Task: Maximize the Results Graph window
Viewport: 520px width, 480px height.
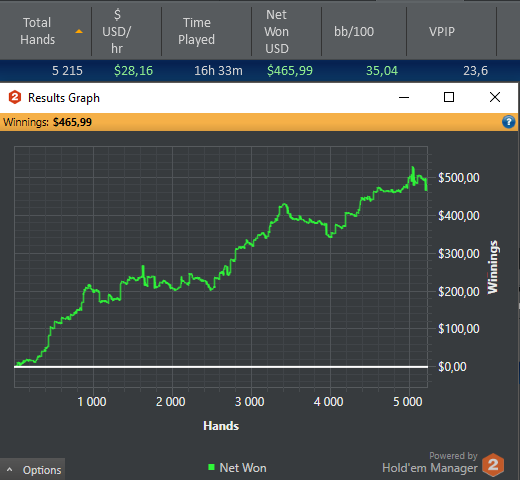Action: pos(449,97)
